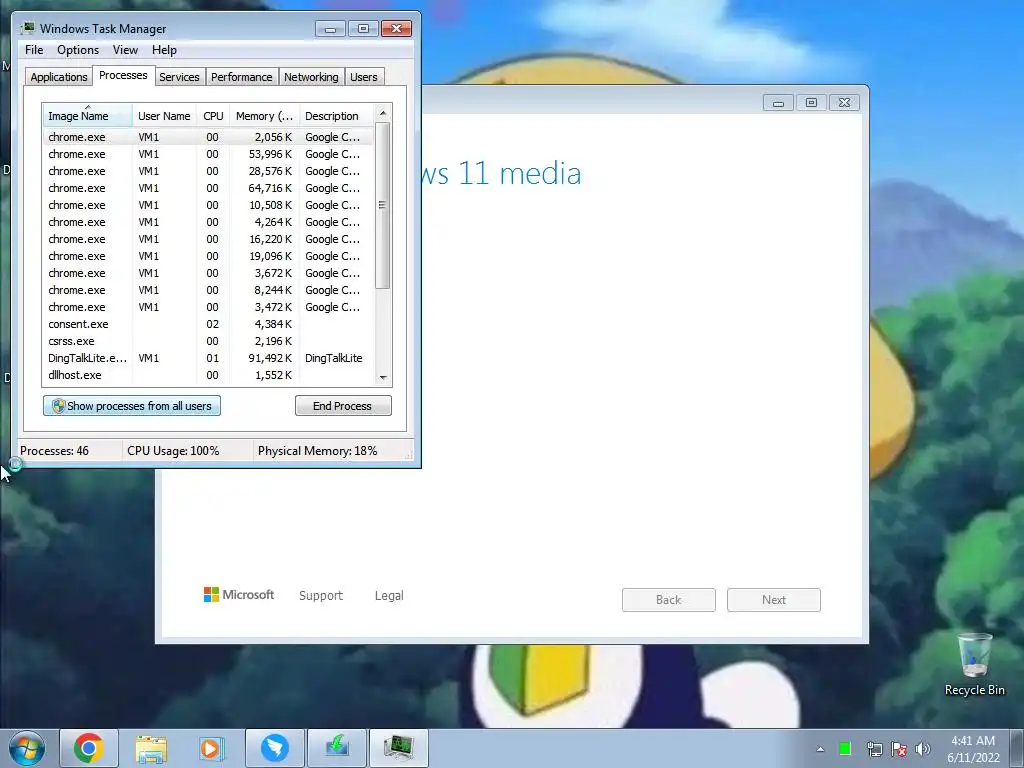Select chrome.exe using 64,716 K memory
Viewport: 1024px width, 768px height.
click(x=208, y=188)
